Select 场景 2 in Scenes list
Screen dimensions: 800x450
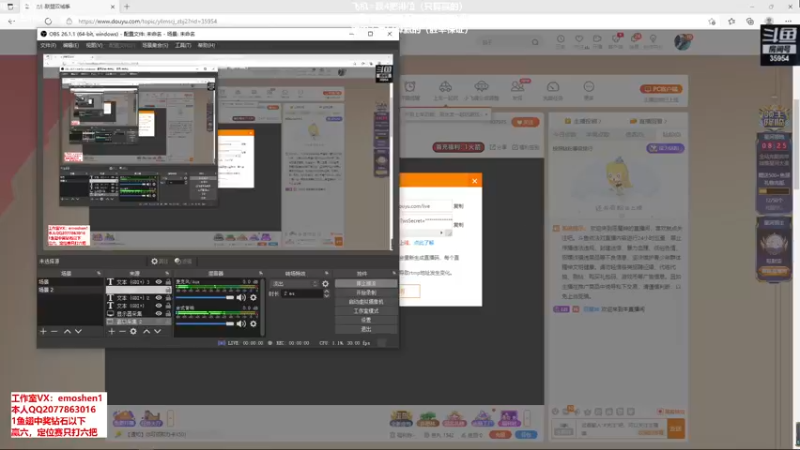tap(70, 290)
